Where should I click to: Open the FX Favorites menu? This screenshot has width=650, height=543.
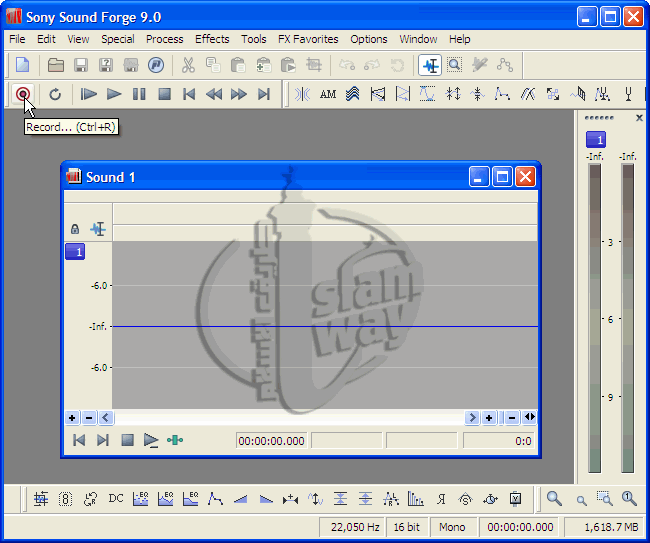point(308,39)
